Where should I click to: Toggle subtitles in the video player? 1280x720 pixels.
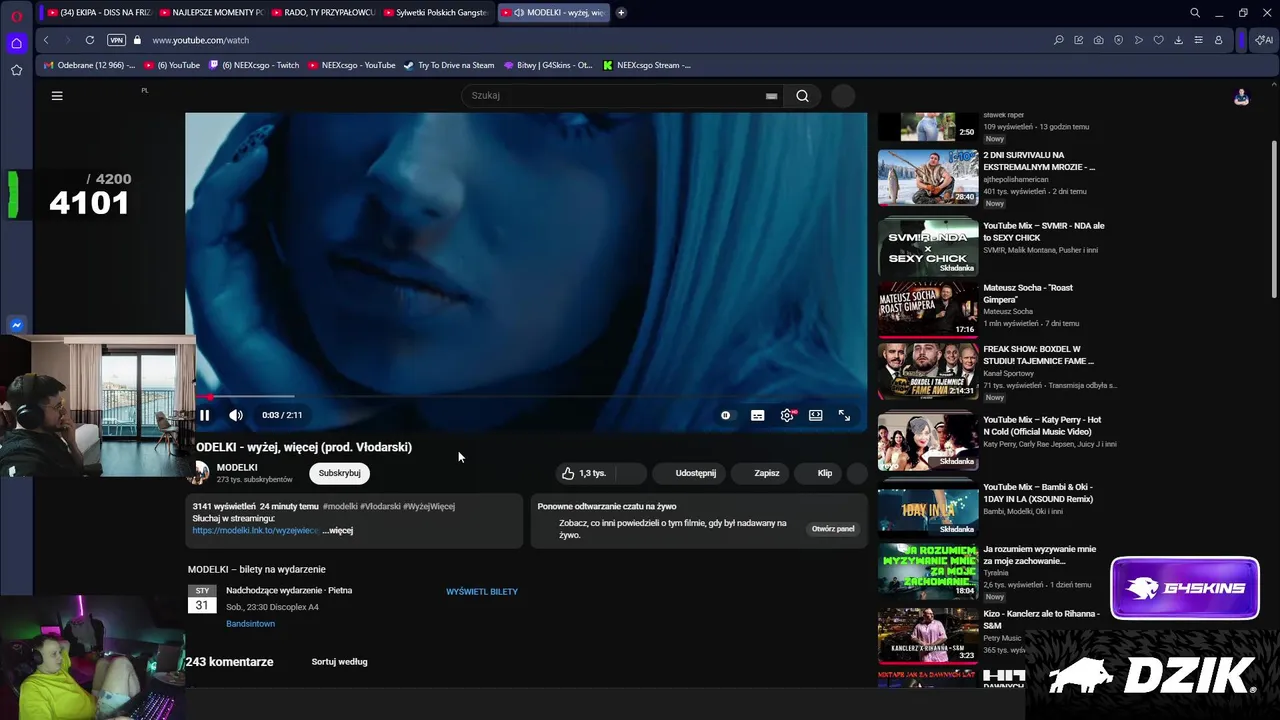758,415
